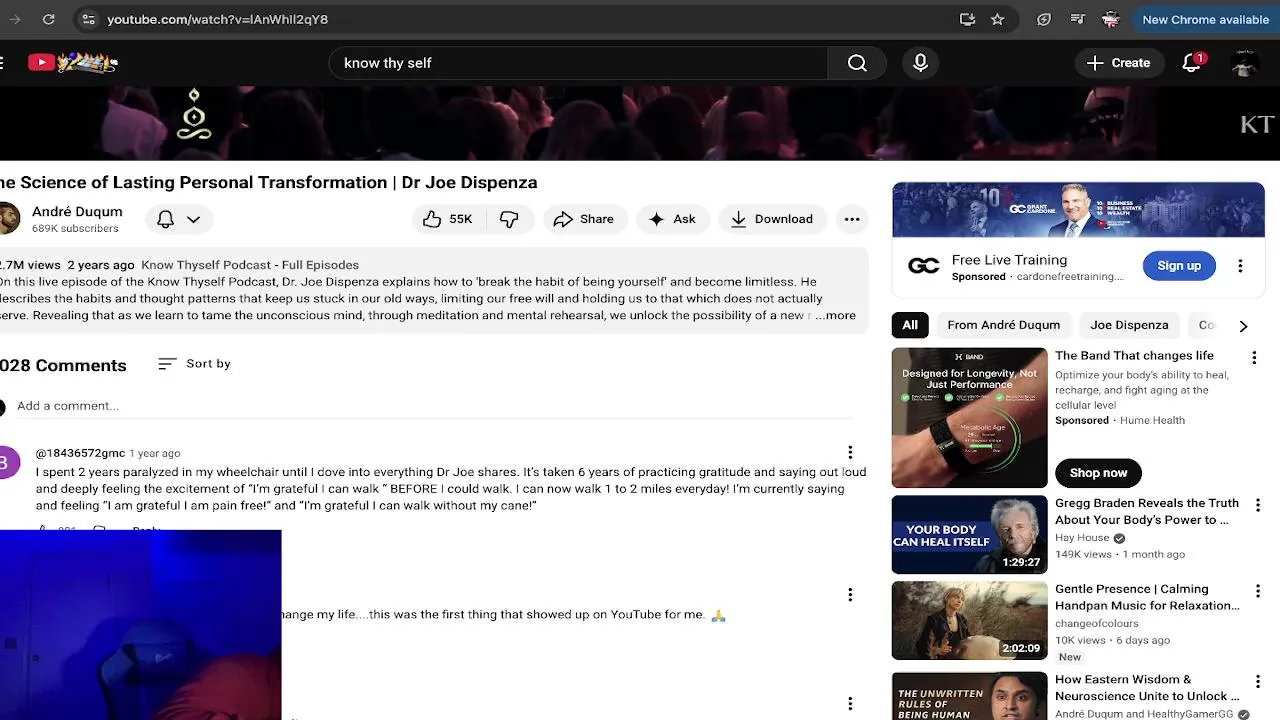Click the Ask button

click(x=672, y=219)
